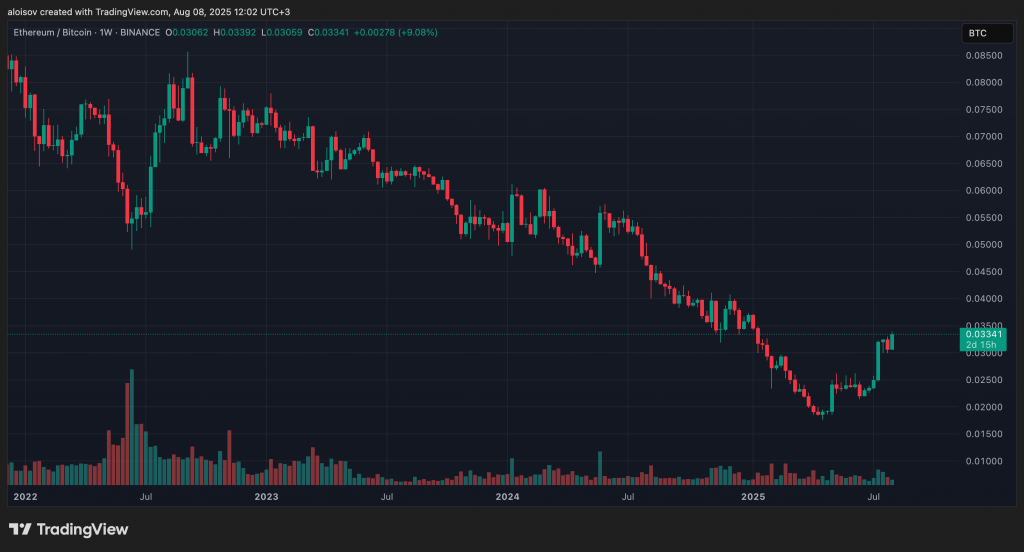1024x552 pixels.
Task: Click the 2022 label on the time axis
Action: tap(25, 496)
